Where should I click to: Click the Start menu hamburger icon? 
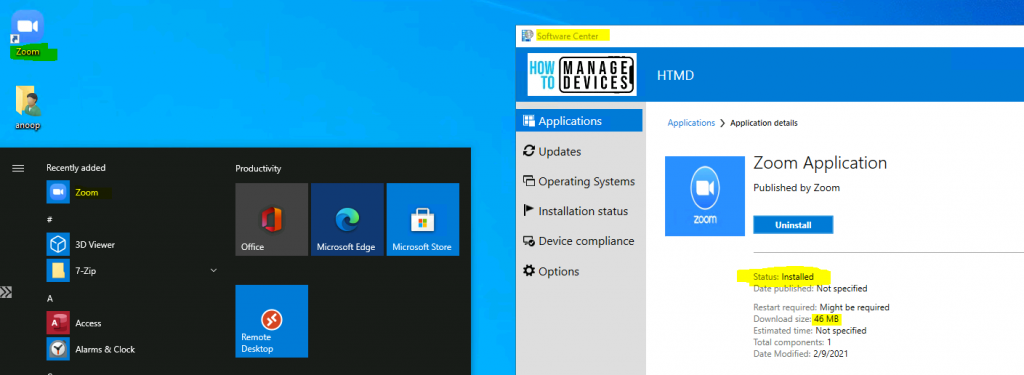(18, 169)
